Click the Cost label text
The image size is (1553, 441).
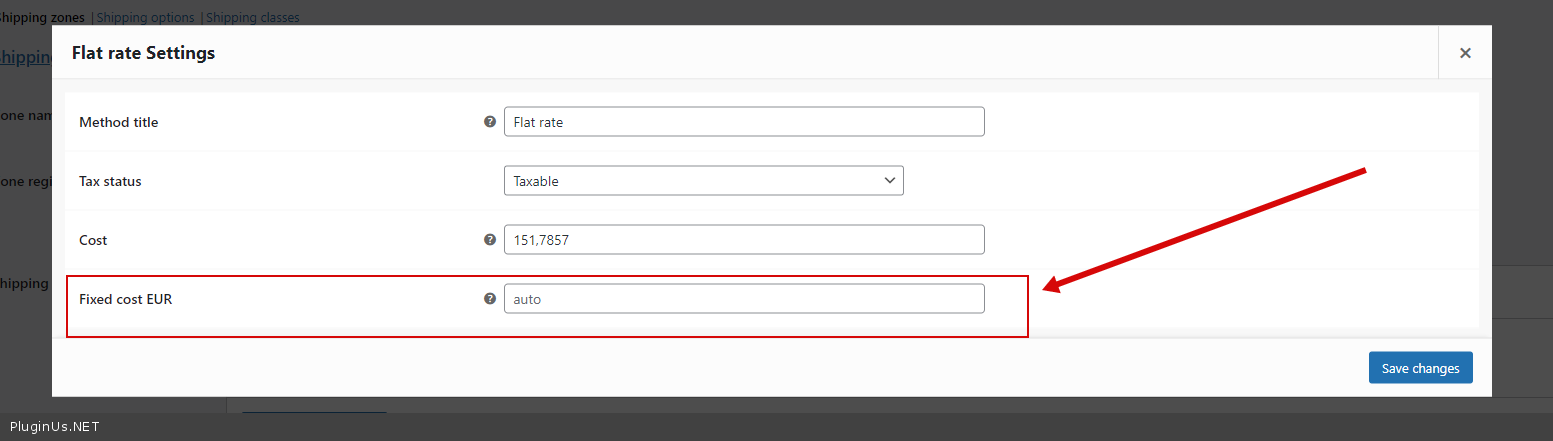click(93, 240)
